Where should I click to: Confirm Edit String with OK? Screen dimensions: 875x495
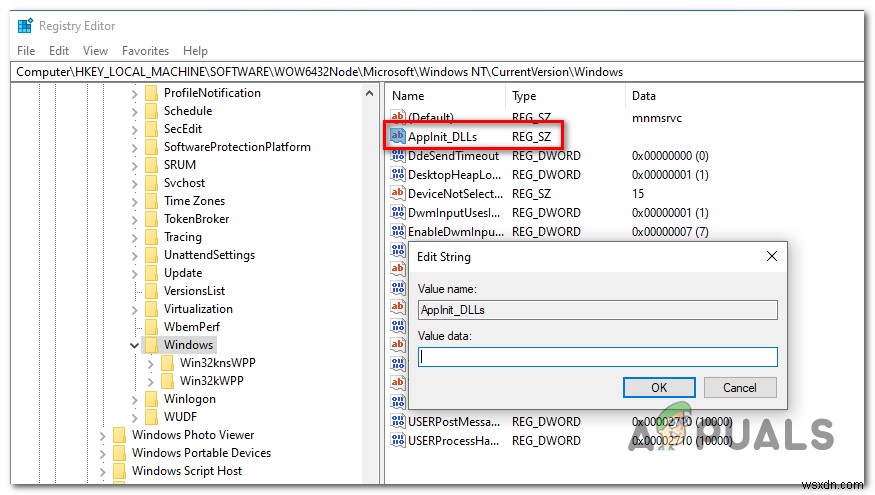tap(659, 387)
